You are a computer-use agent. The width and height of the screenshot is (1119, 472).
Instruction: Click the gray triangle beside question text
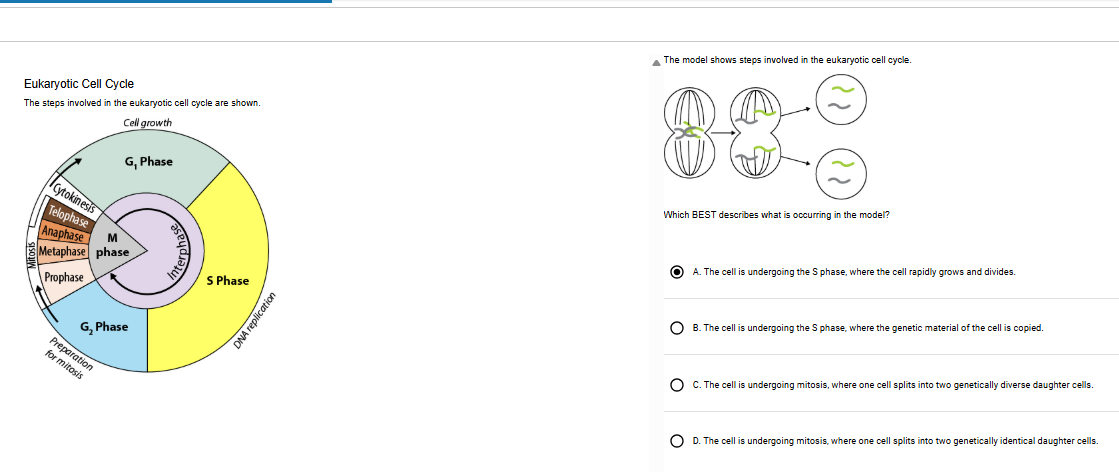(x=657, y=63)
